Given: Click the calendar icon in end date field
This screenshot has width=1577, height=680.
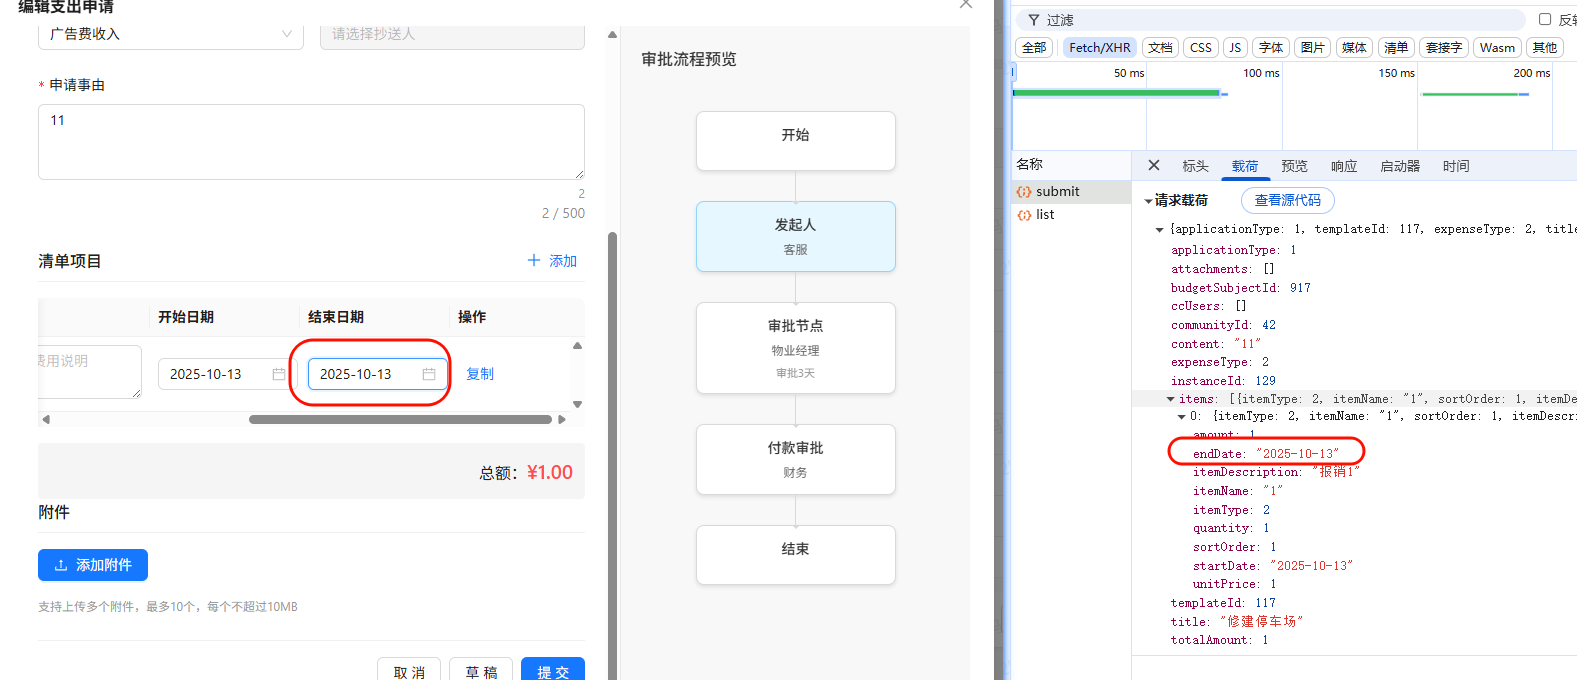Looking at the screenshot, I should point(429,374).
